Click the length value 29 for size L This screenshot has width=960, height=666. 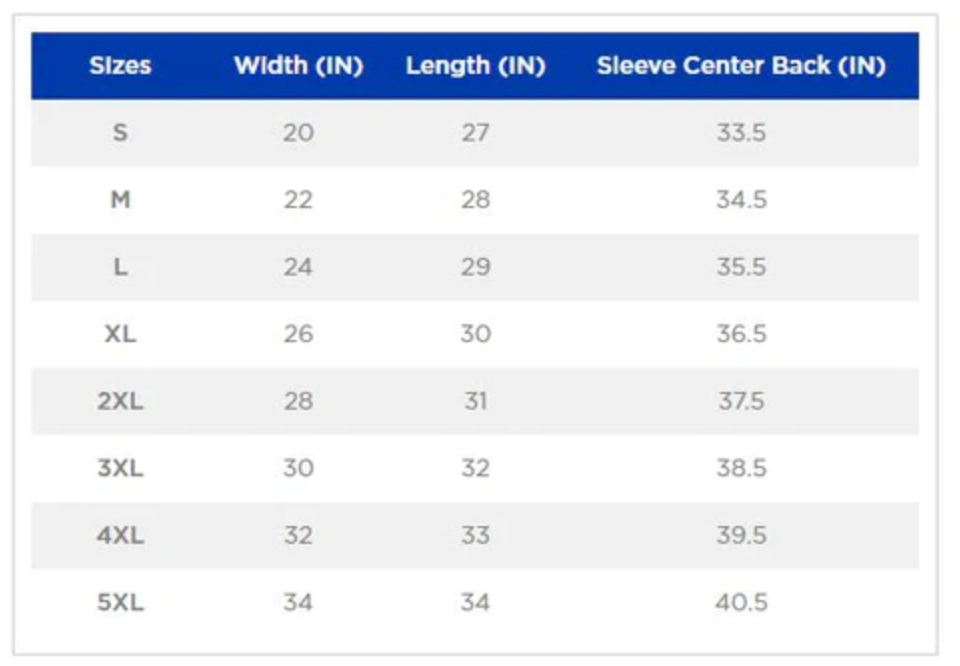[475, 267]
